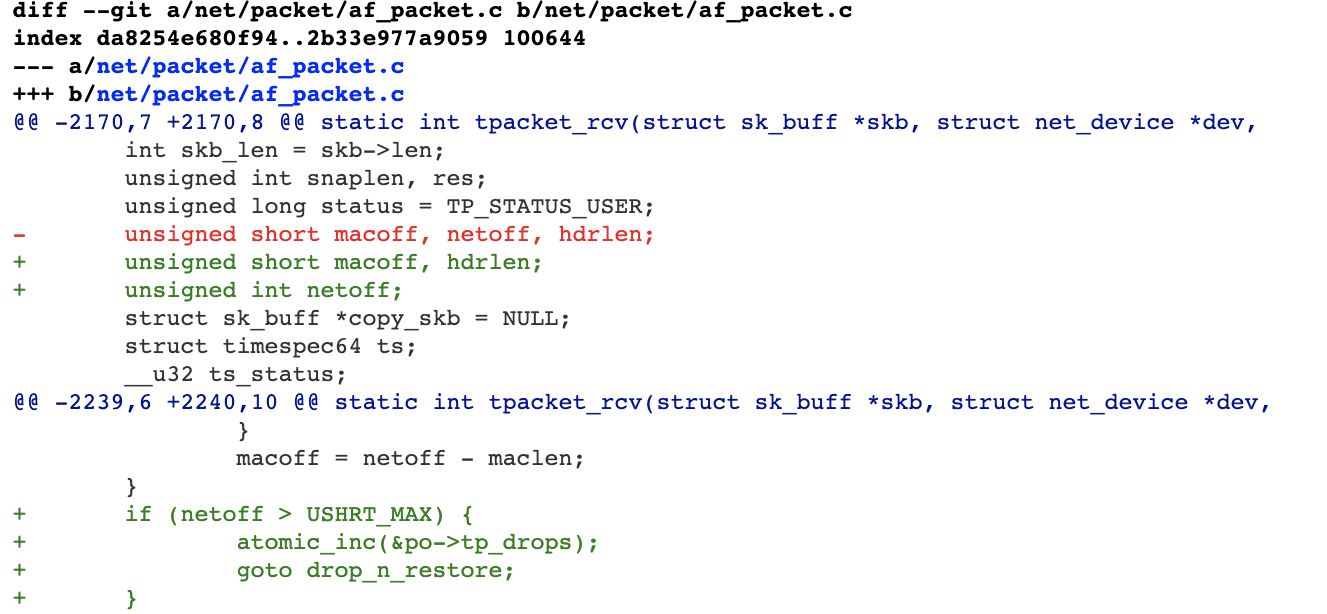Image resolution: width=1327 pixels, height=614 pixels.
Task: Click the minus sign marking the removed line
Action: pos(19,234)
